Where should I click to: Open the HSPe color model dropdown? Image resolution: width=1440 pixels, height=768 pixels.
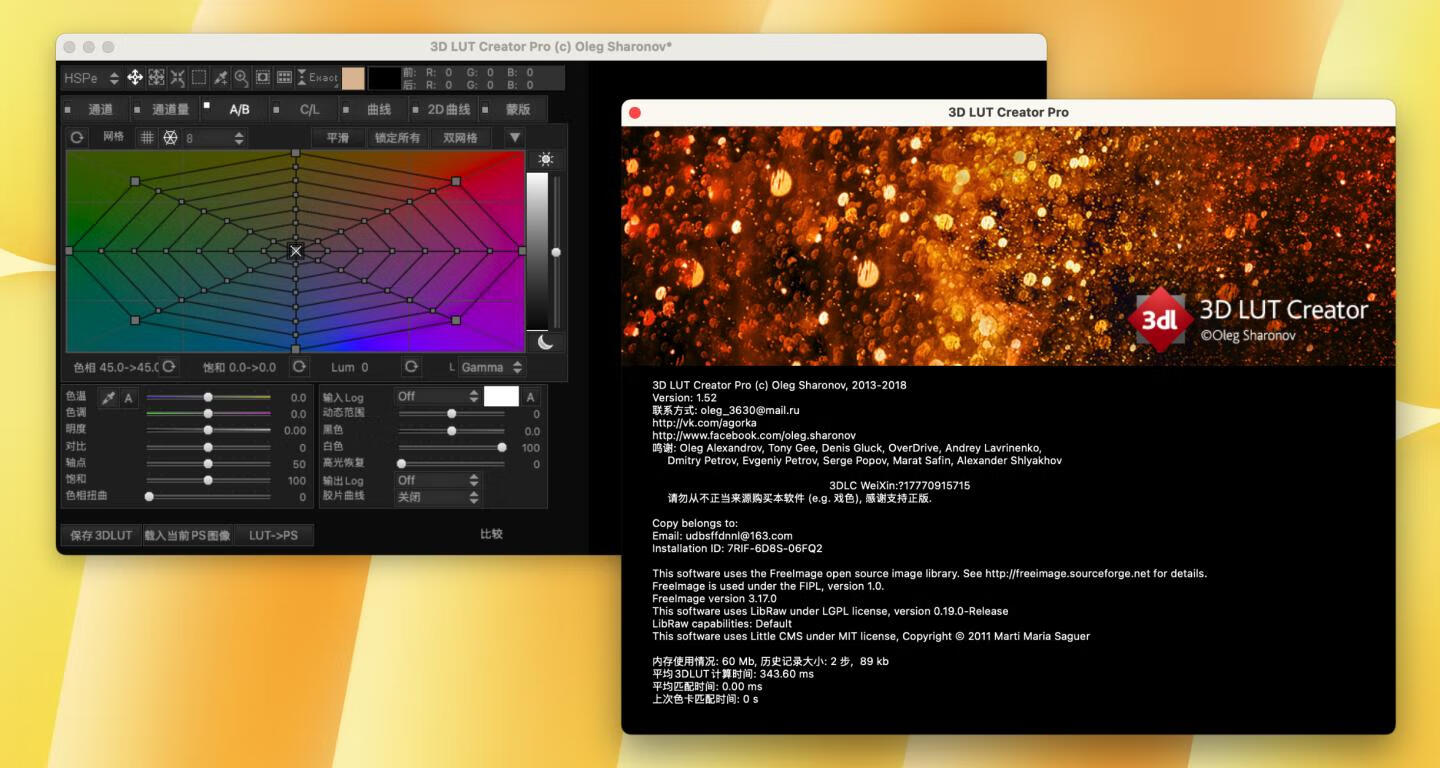pos(91,78)
